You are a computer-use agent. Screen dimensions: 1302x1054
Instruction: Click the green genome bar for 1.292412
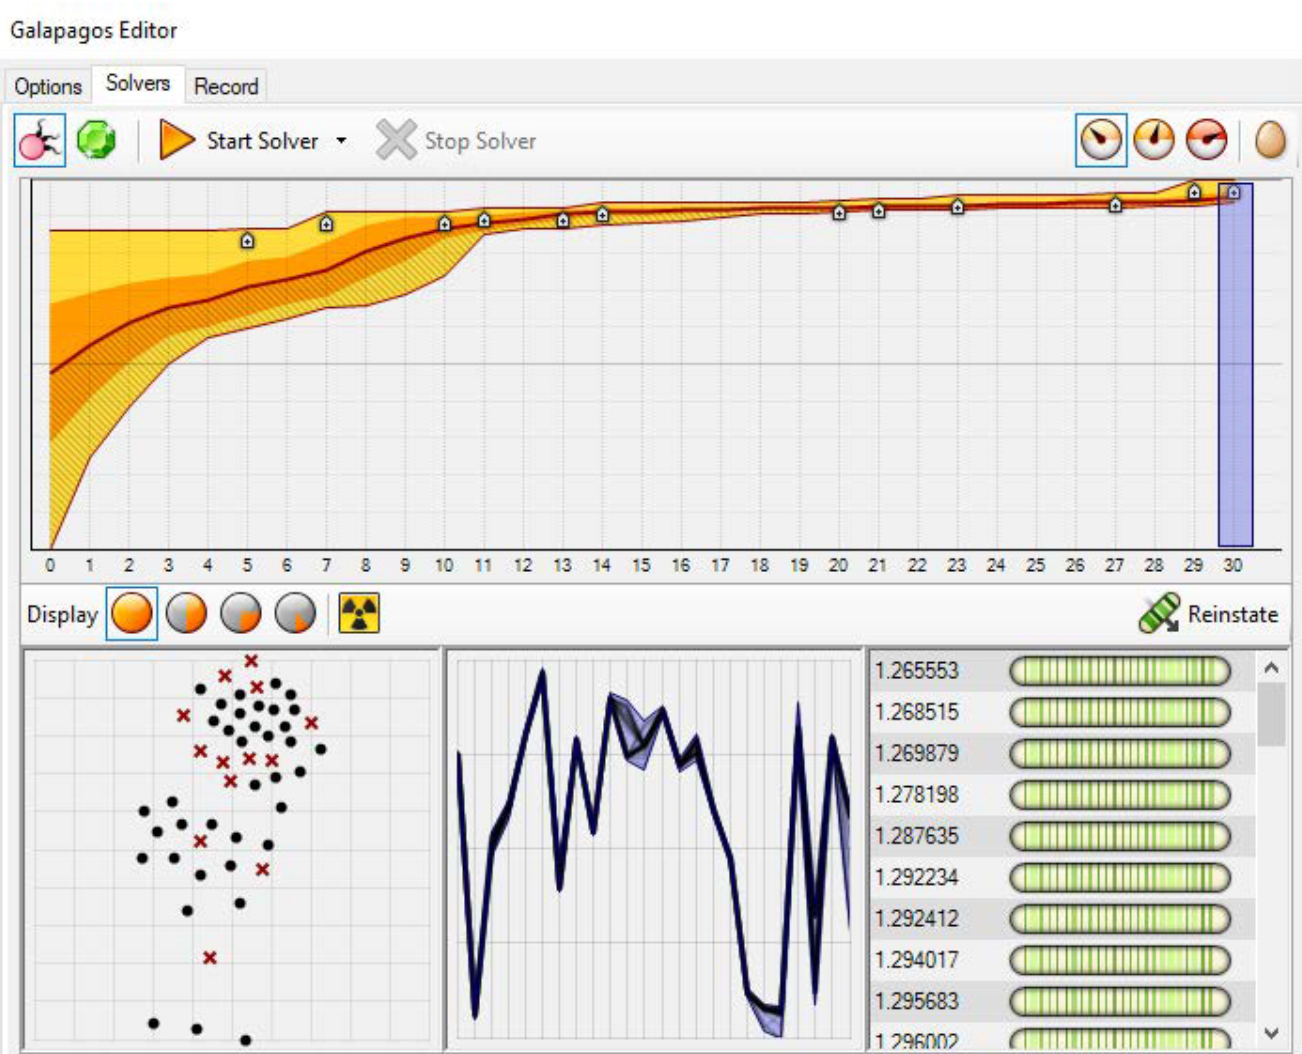(x=1120, y=918)
